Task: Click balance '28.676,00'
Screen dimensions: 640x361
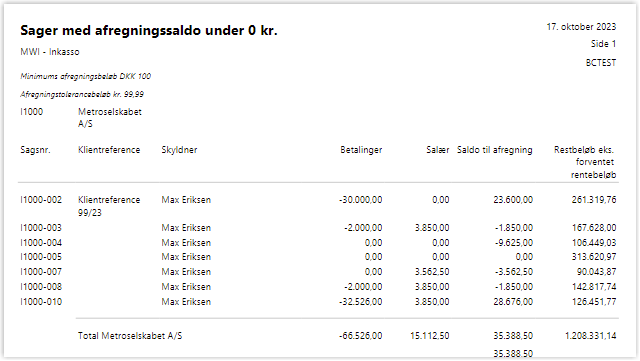Action: pyautogui.click(x=513, y=302)
